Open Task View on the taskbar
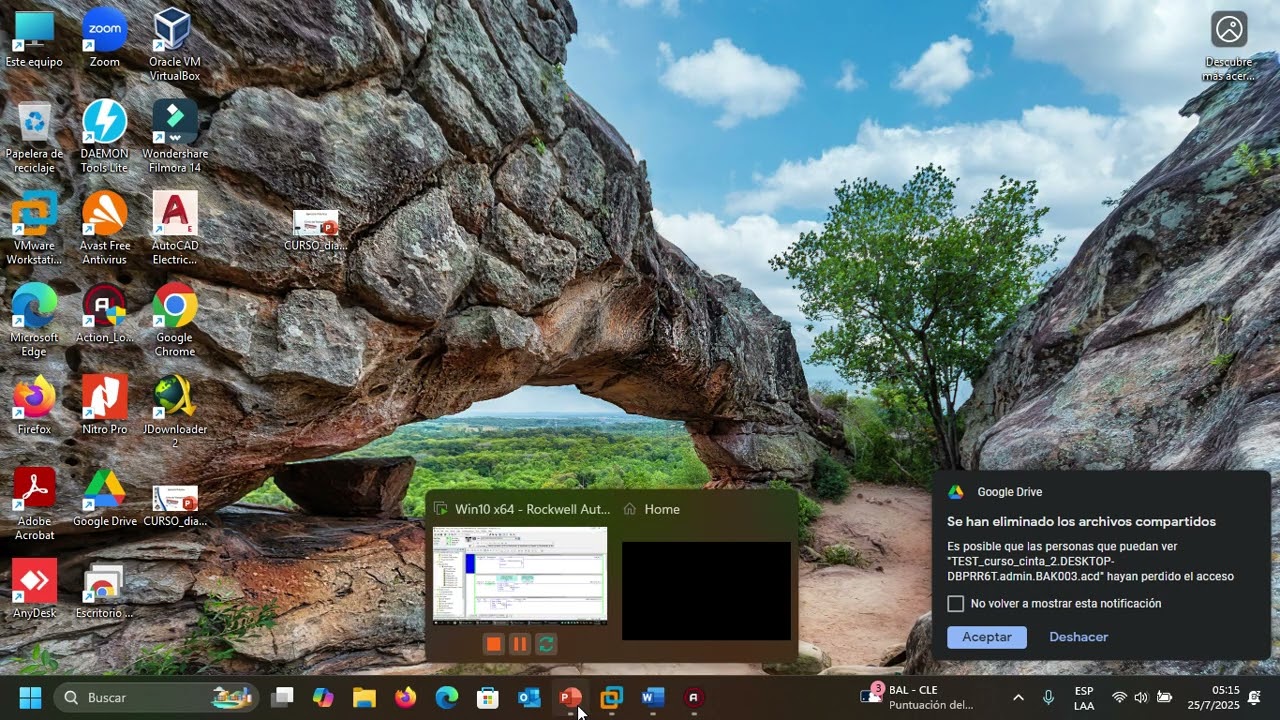The width and height of the screenshot is (1280, 720). pos(283,697)
